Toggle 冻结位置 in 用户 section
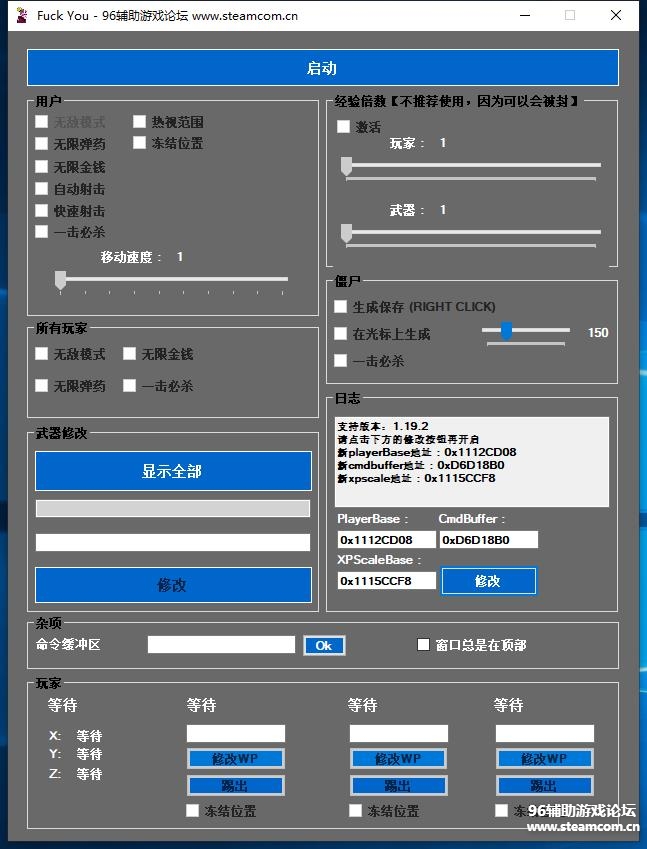 [x=139, y=142]
